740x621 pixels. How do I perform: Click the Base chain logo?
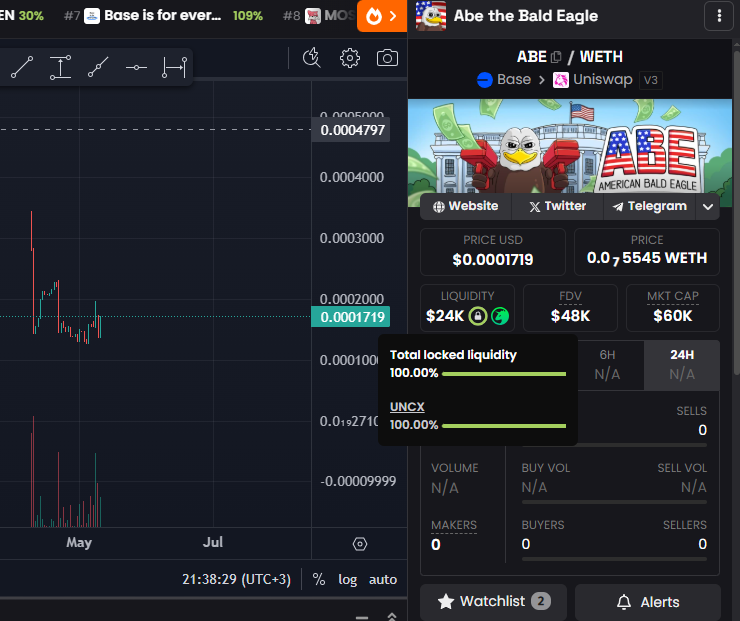point(485,80)
